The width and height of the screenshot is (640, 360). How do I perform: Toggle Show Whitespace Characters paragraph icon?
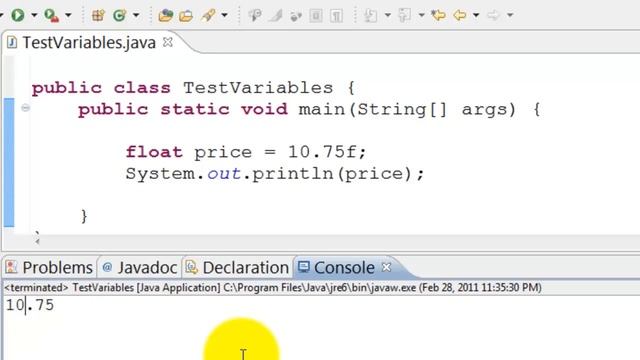pos(336,16)
